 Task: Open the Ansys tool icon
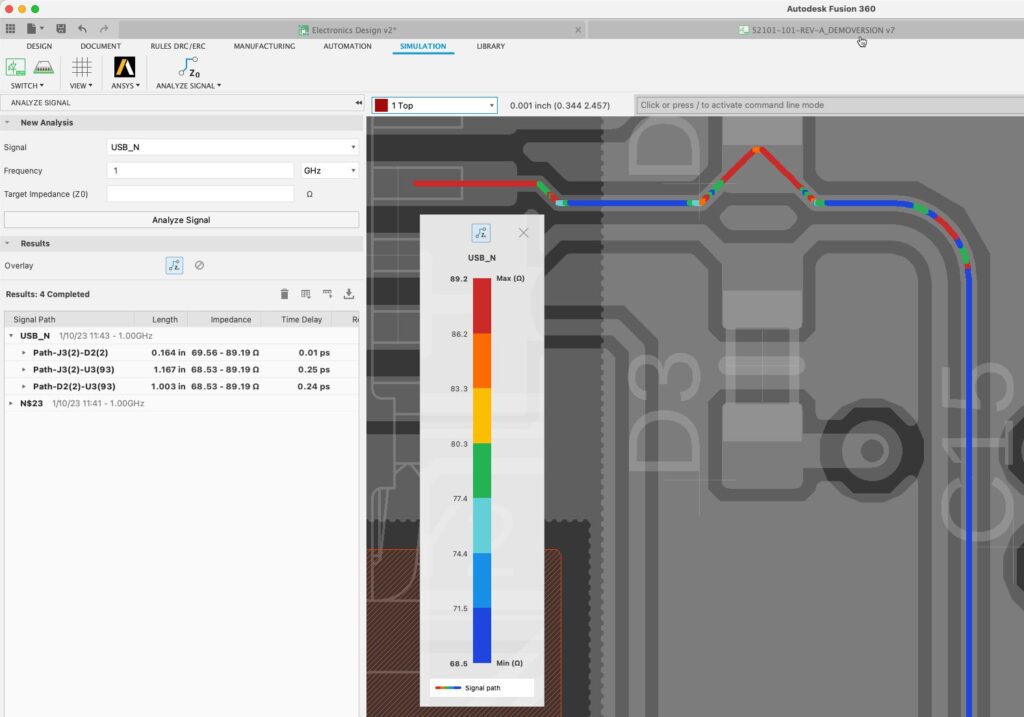pyautogui.click(x=124, y=67)
